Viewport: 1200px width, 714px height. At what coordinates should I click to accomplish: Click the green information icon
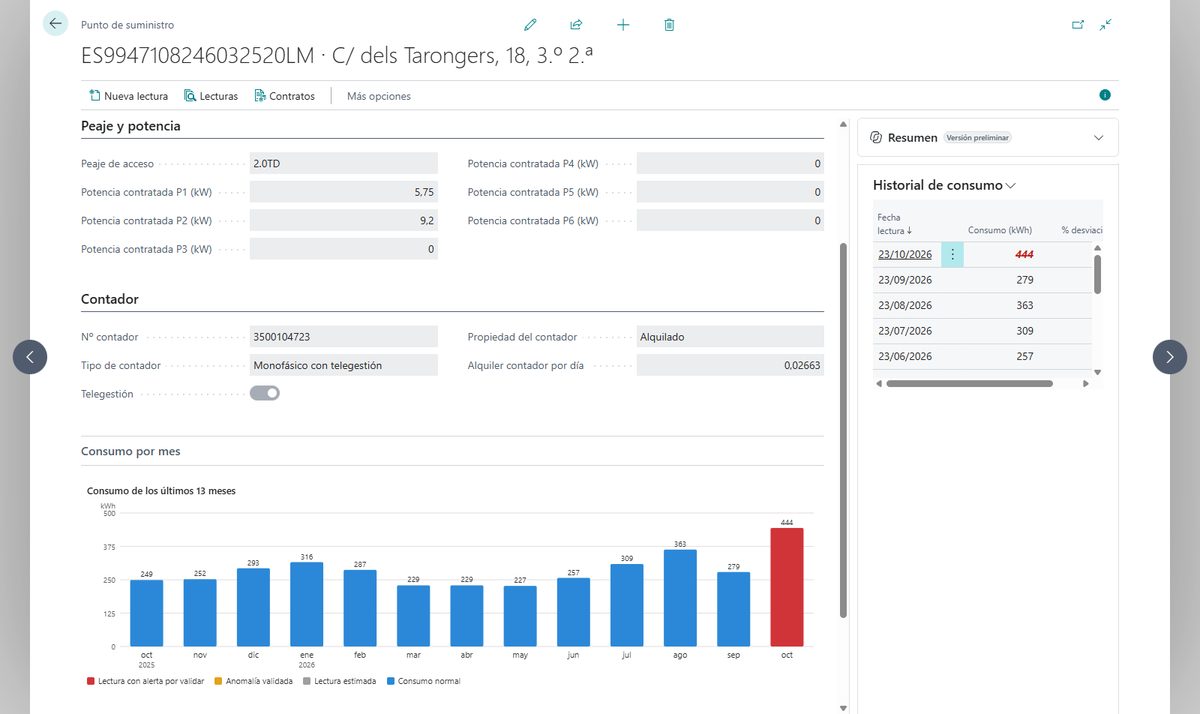[x=1105, y=95]
